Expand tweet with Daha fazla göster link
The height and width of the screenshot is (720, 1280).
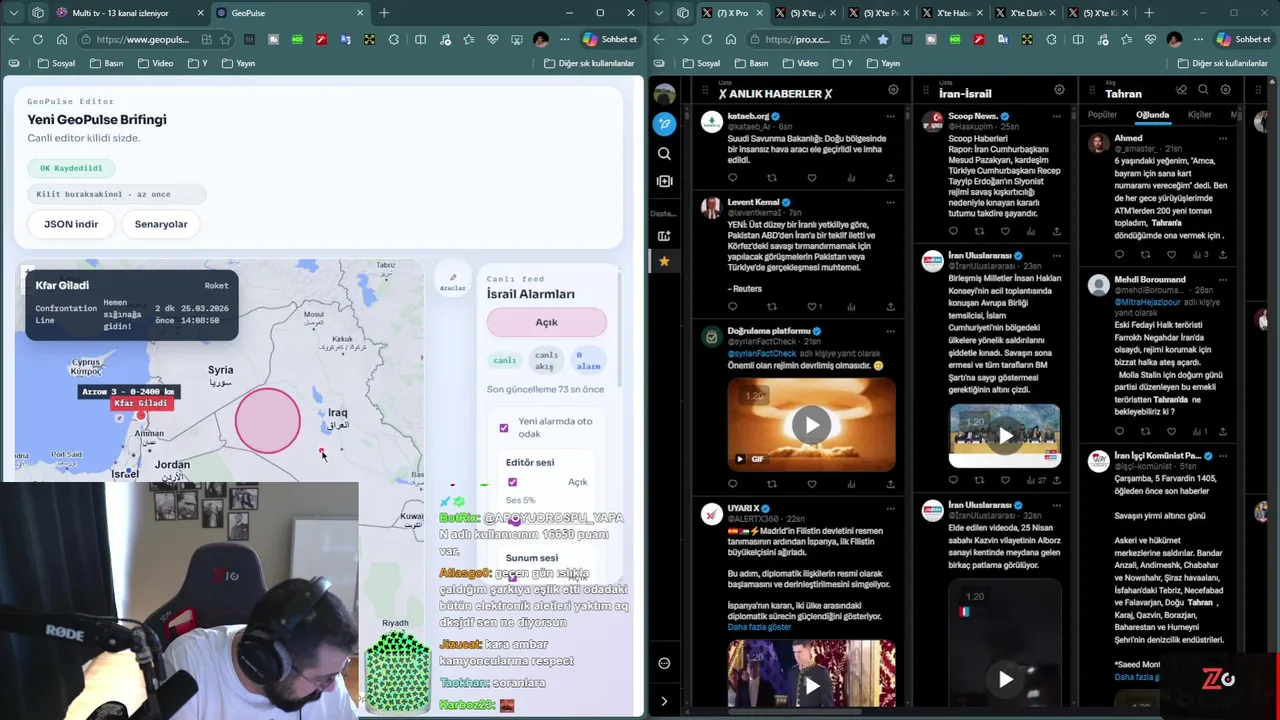tap(757, 627)
